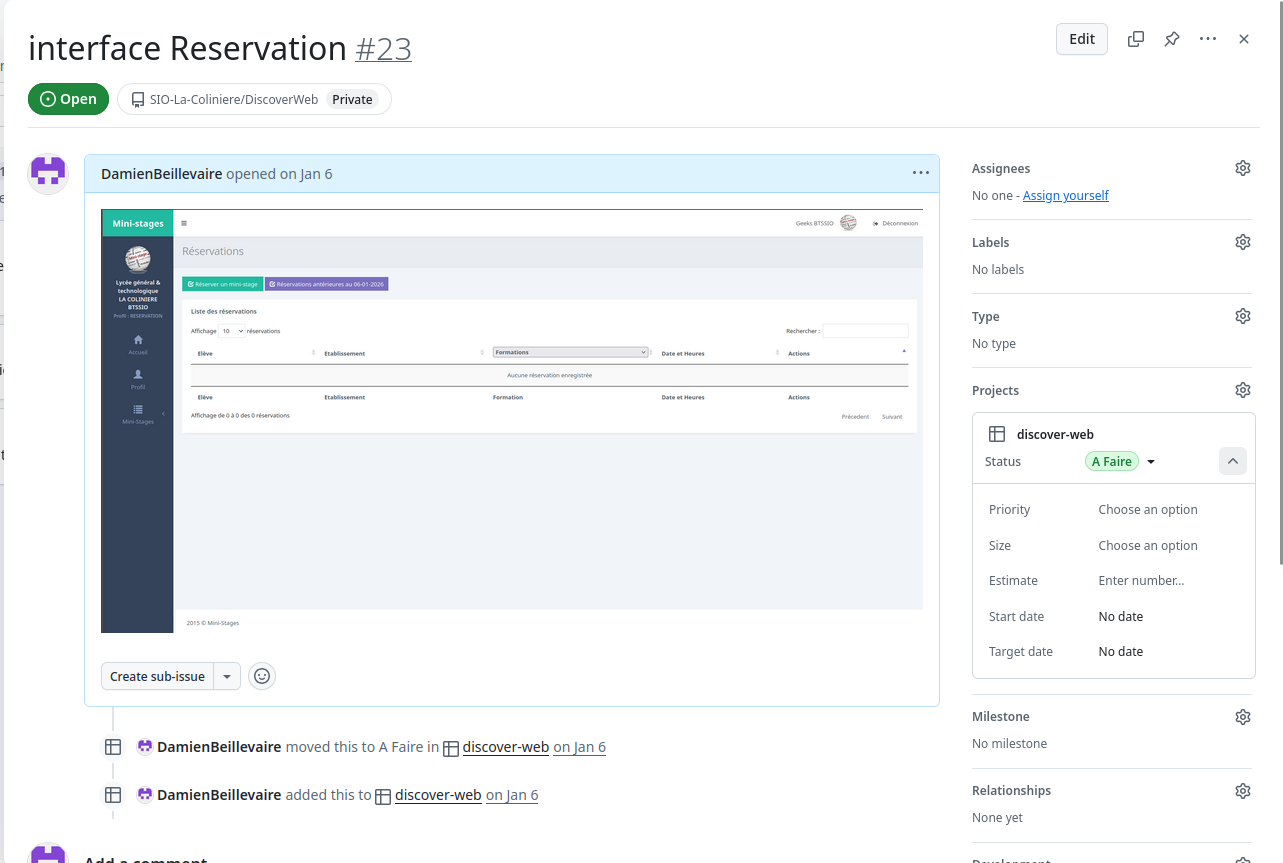
Task: Open the Milestone settings gear
Action: tap(1242, 716)
